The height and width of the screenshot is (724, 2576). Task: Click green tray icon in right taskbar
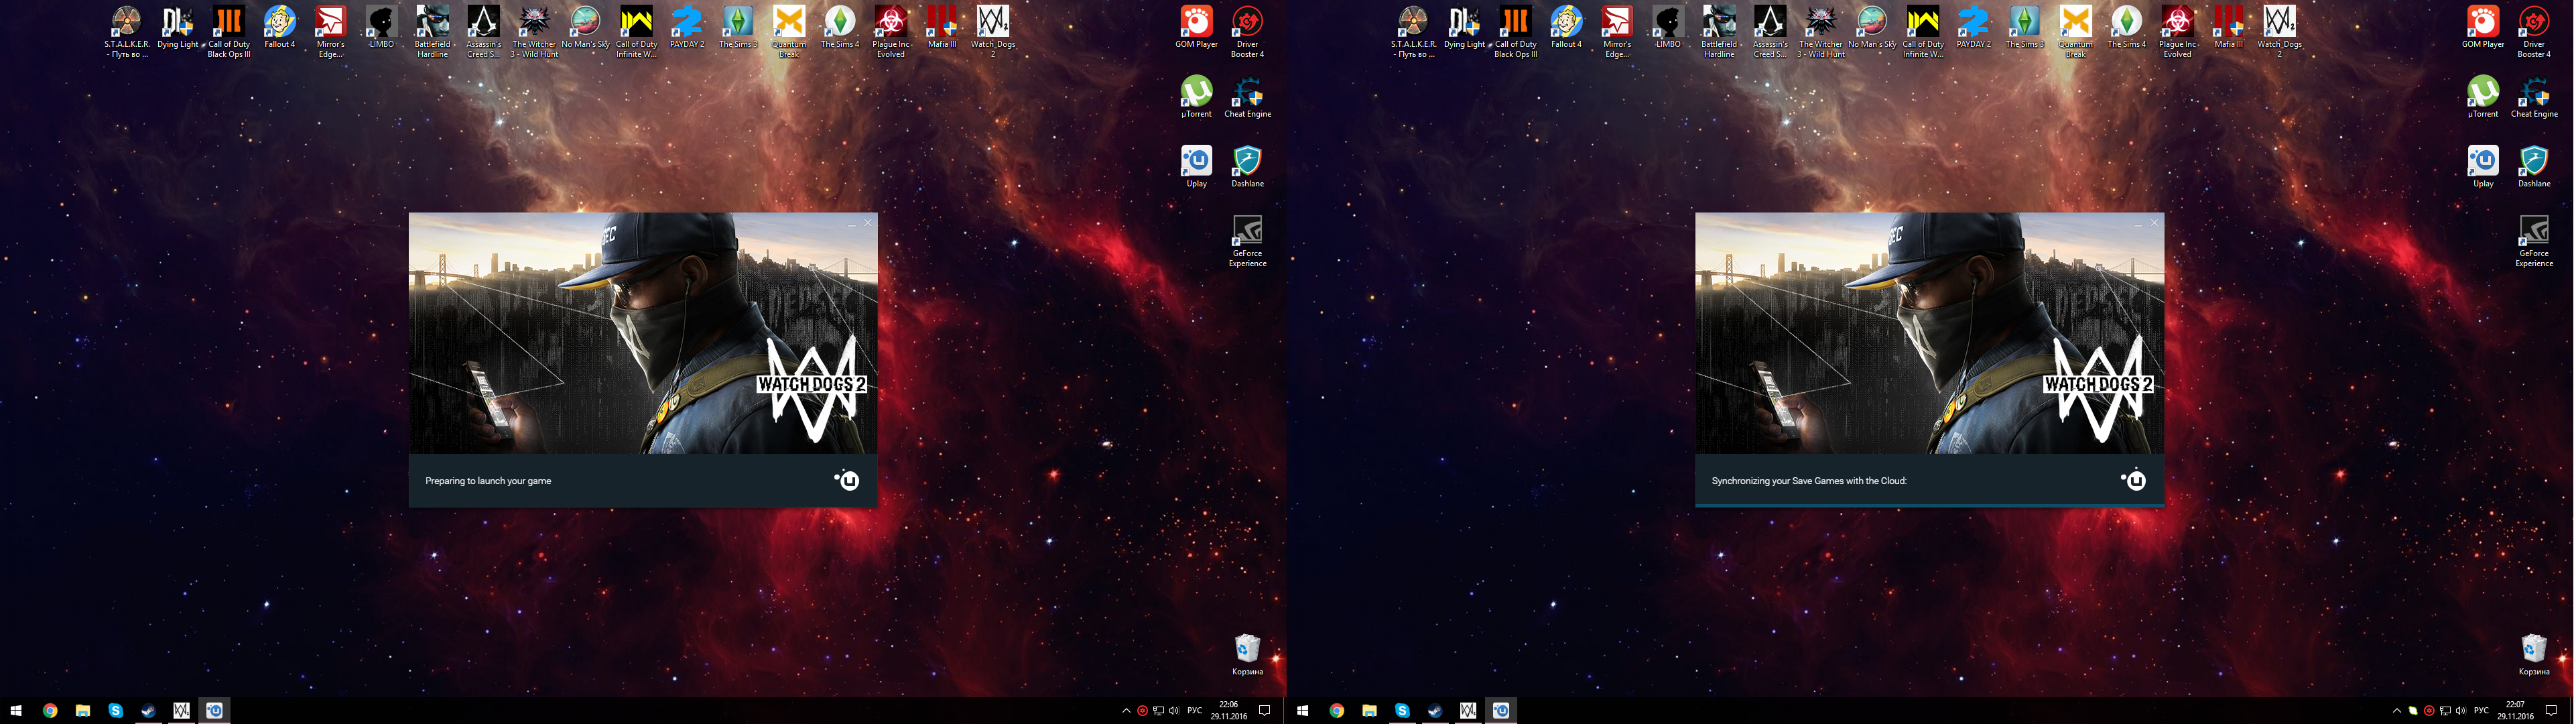coord(2412,711)
